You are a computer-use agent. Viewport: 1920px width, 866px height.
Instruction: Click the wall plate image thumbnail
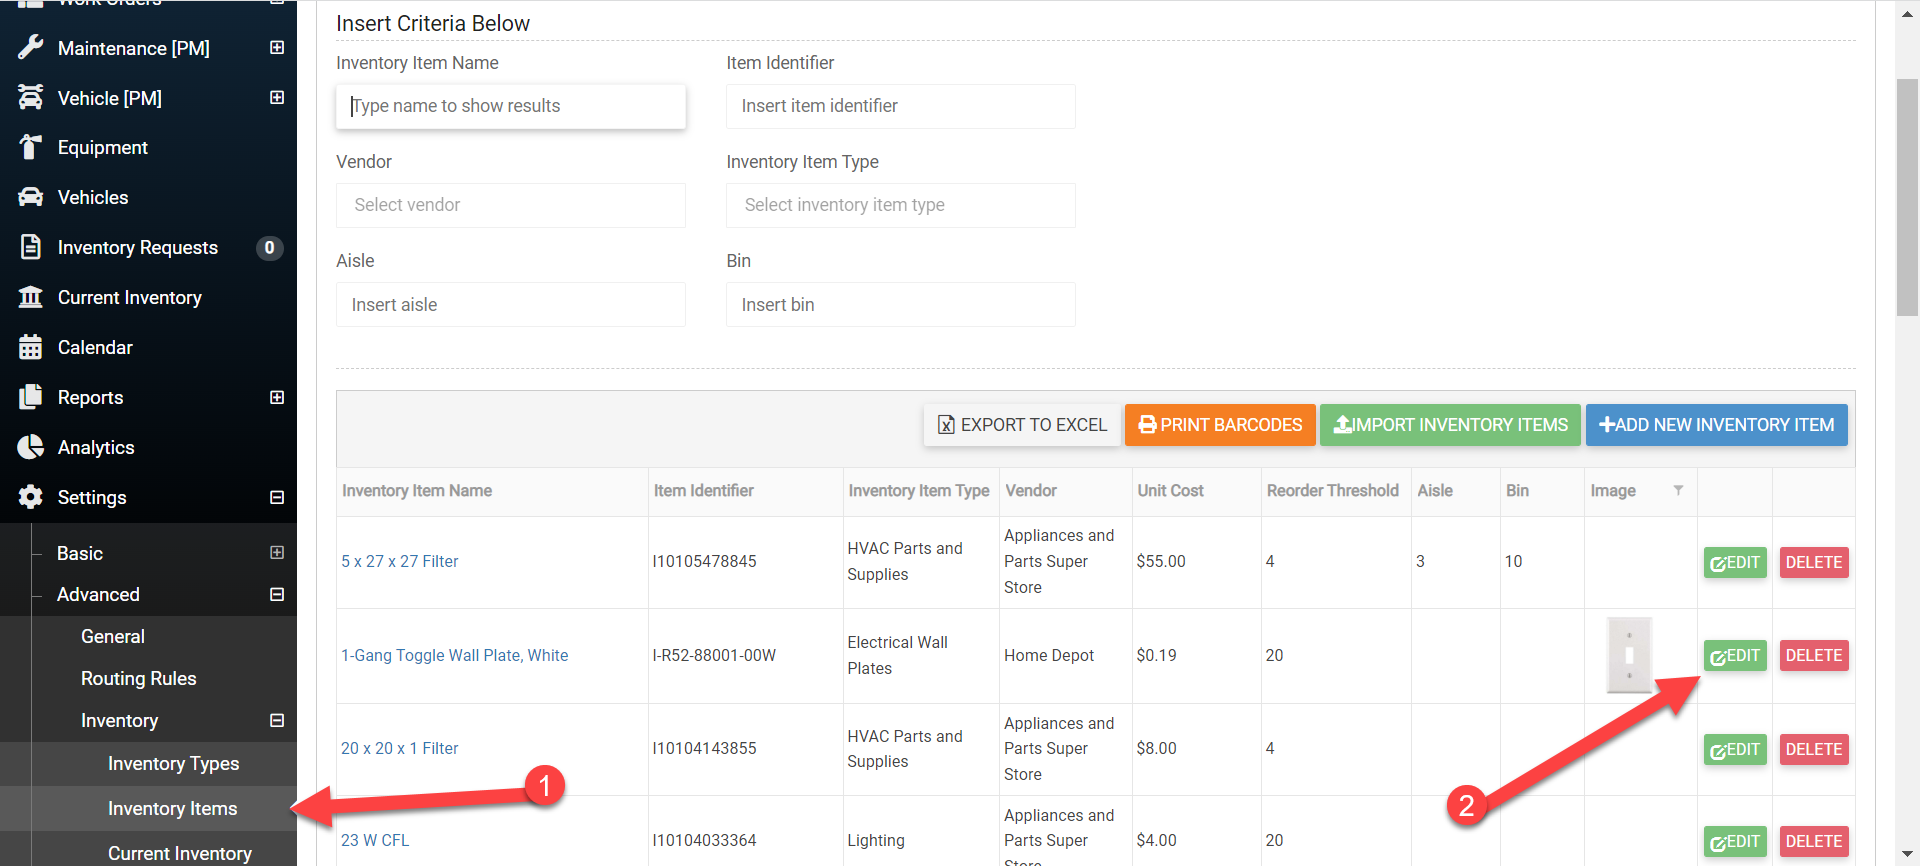click(x=1629, y=655)
